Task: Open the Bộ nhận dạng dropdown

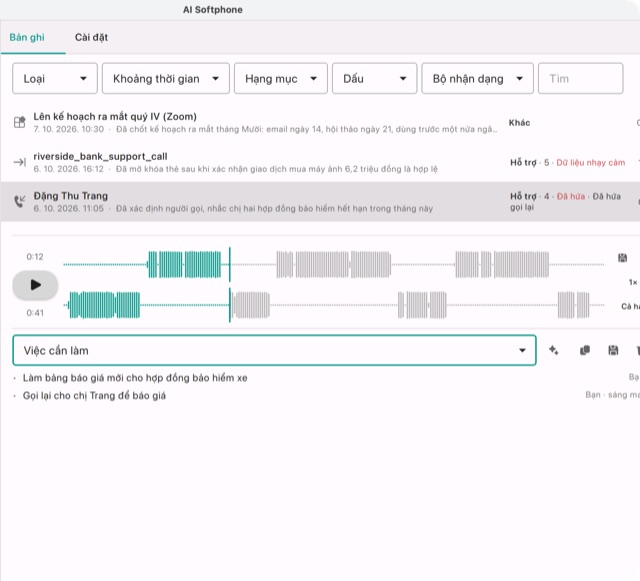Action: 478,78
